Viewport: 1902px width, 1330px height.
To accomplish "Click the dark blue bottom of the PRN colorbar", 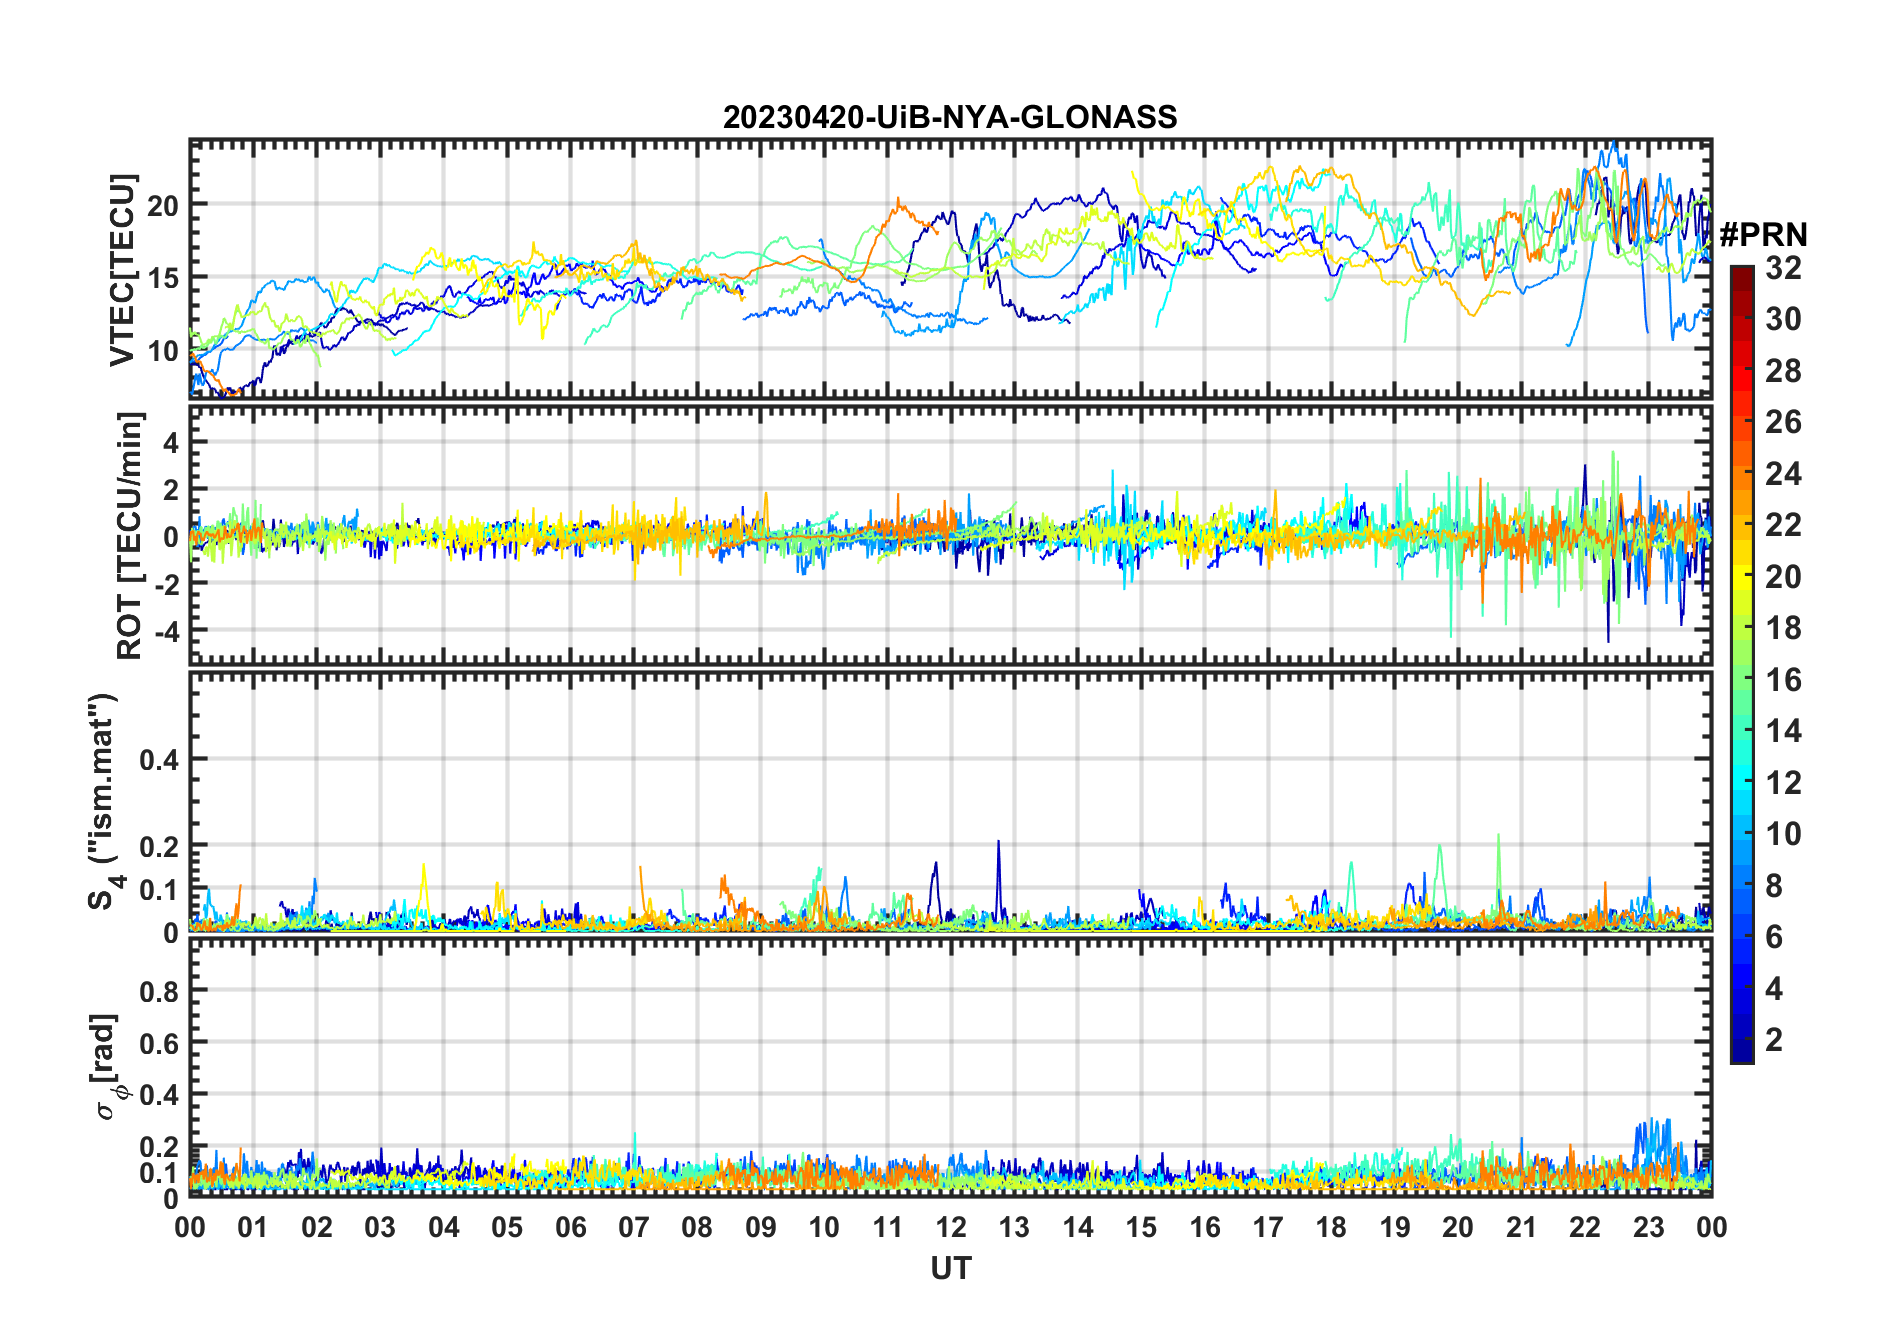I will 1742,1052.
